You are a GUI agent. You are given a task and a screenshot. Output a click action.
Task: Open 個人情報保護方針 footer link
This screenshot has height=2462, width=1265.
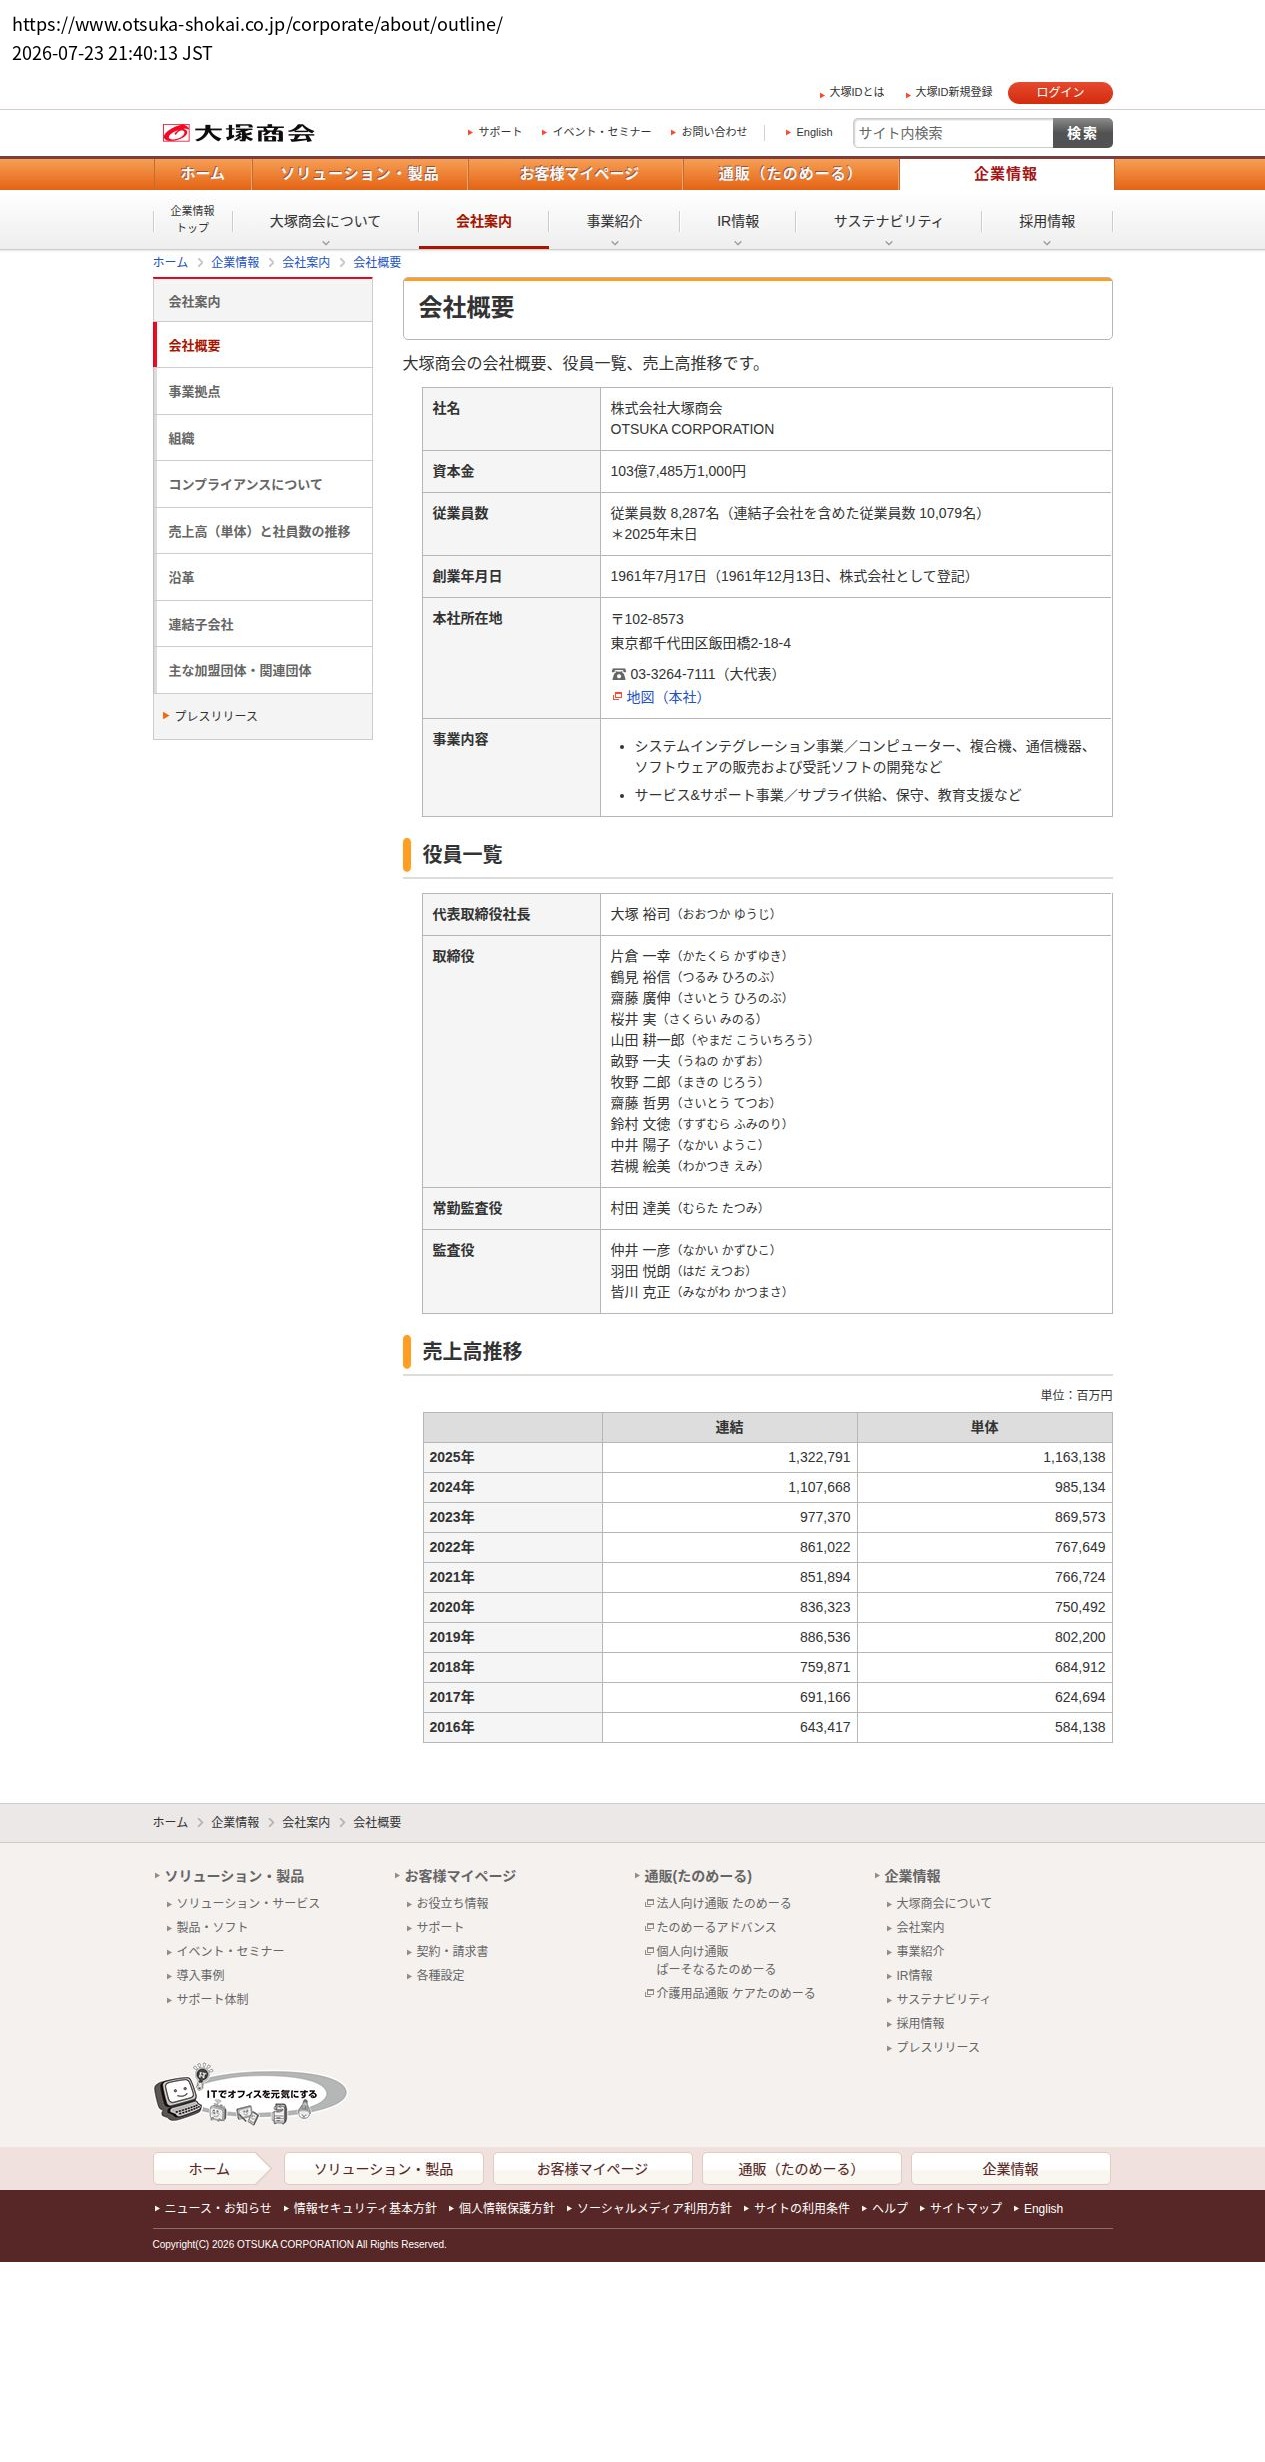point(506,2208)
